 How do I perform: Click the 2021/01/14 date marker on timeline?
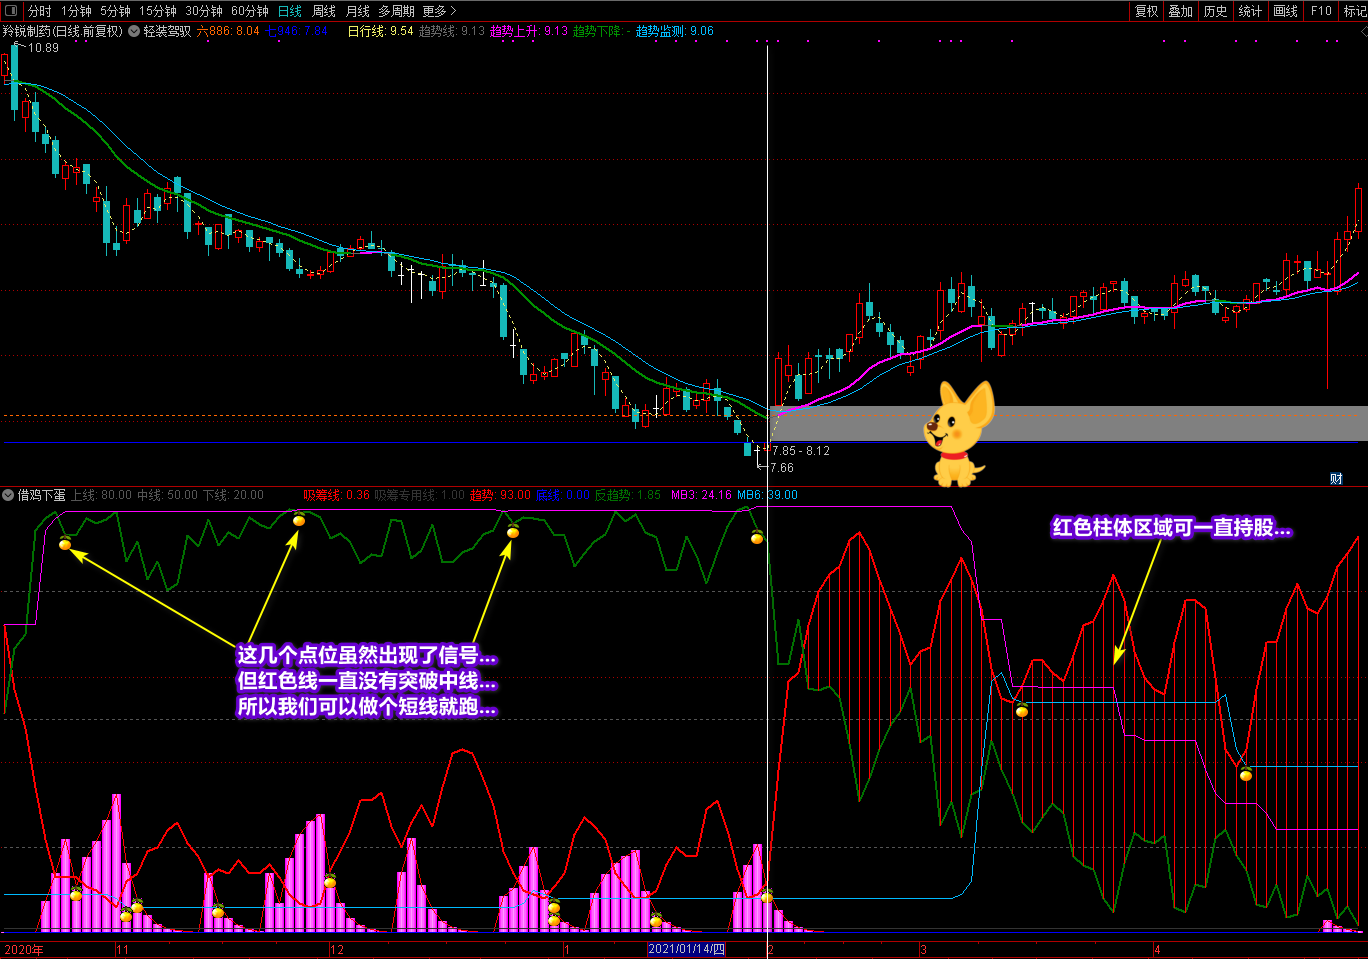(687, 949)
